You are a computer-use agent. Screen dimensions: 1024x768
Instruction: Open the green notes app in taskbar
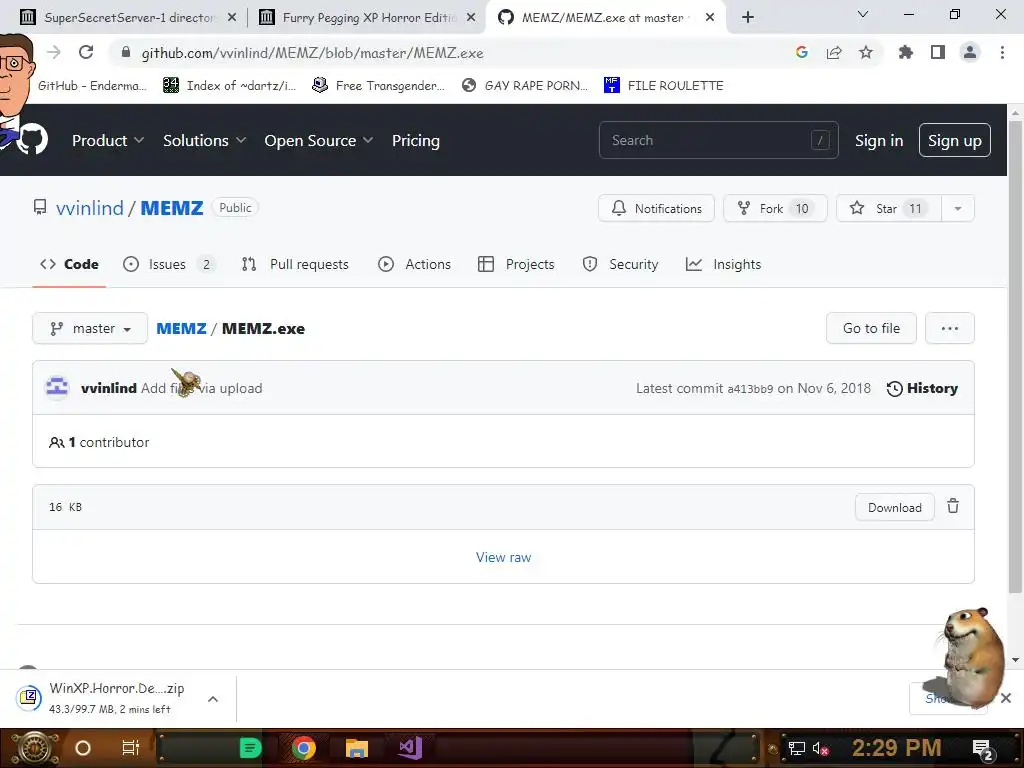click(x=250, y=748)
